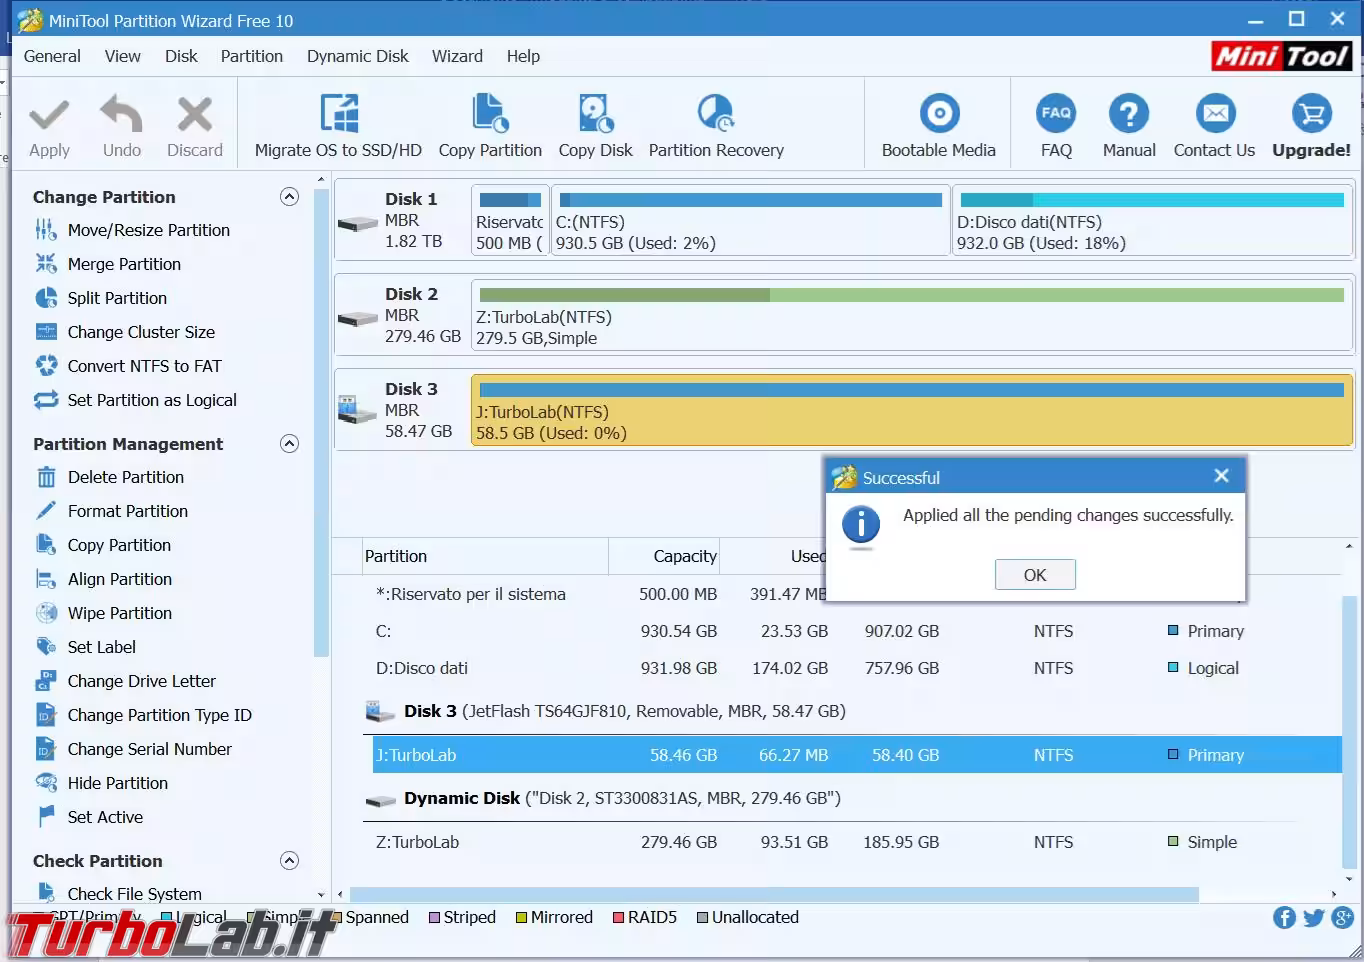Open the Copy Partition wizard in toolbar

(490, 115)
